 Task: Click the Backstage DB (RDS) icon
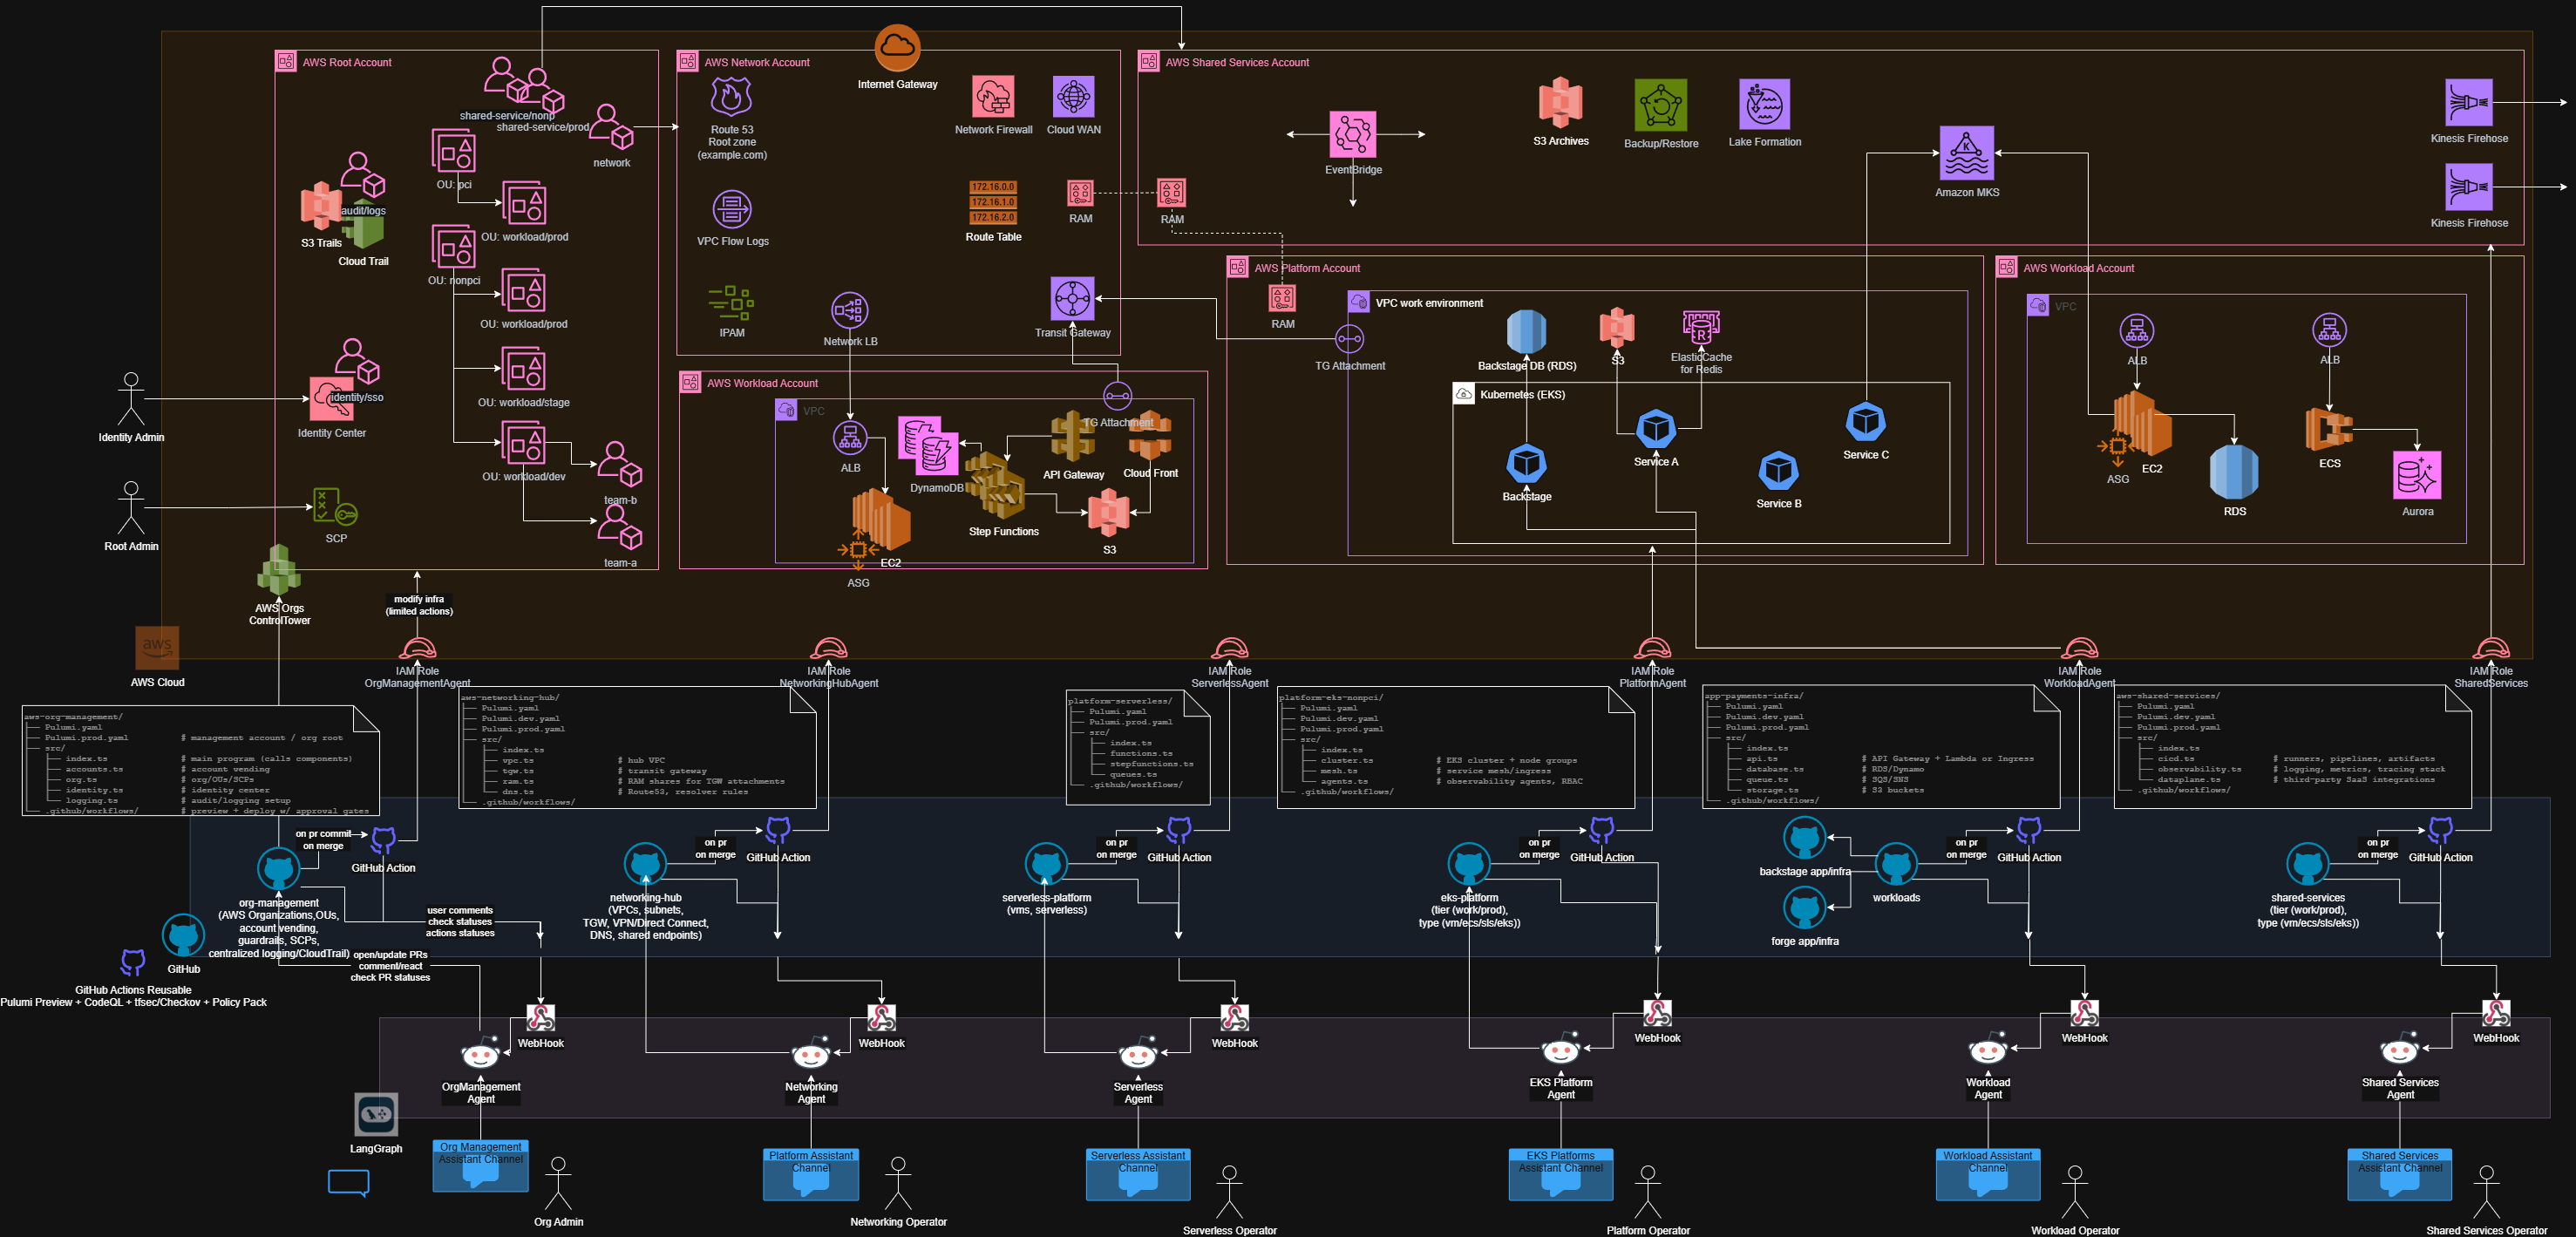1526,332
